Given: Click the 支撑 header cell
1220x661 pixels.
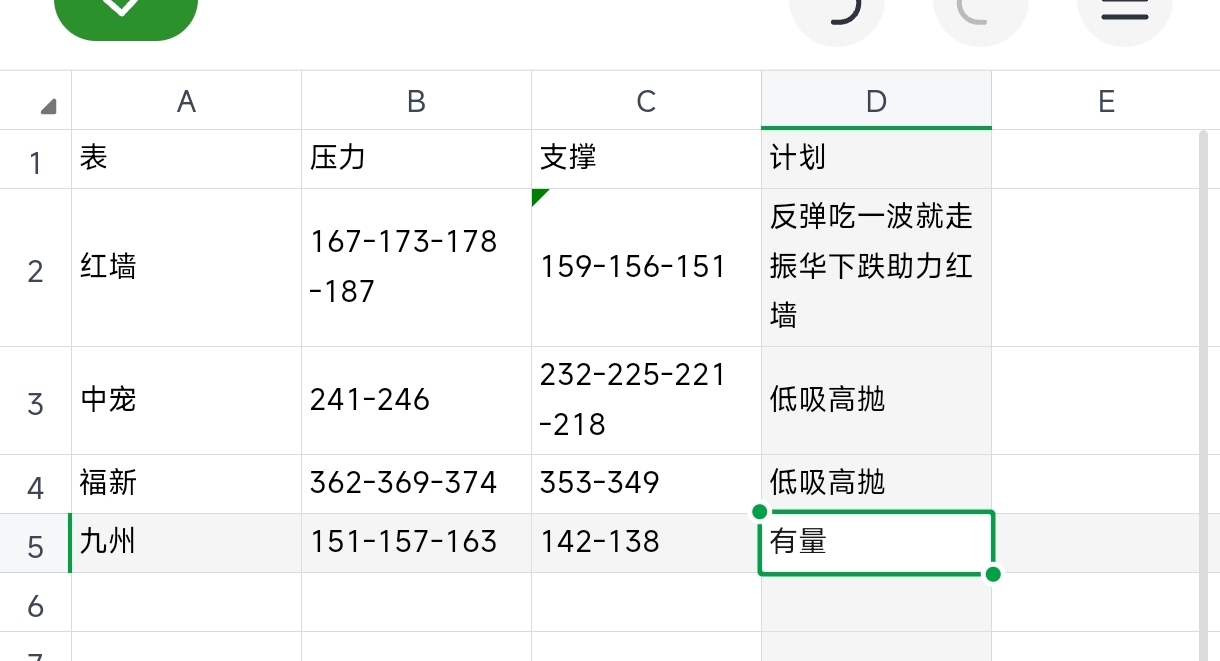Looking at the screenshot, I should [x=646, y=159].
